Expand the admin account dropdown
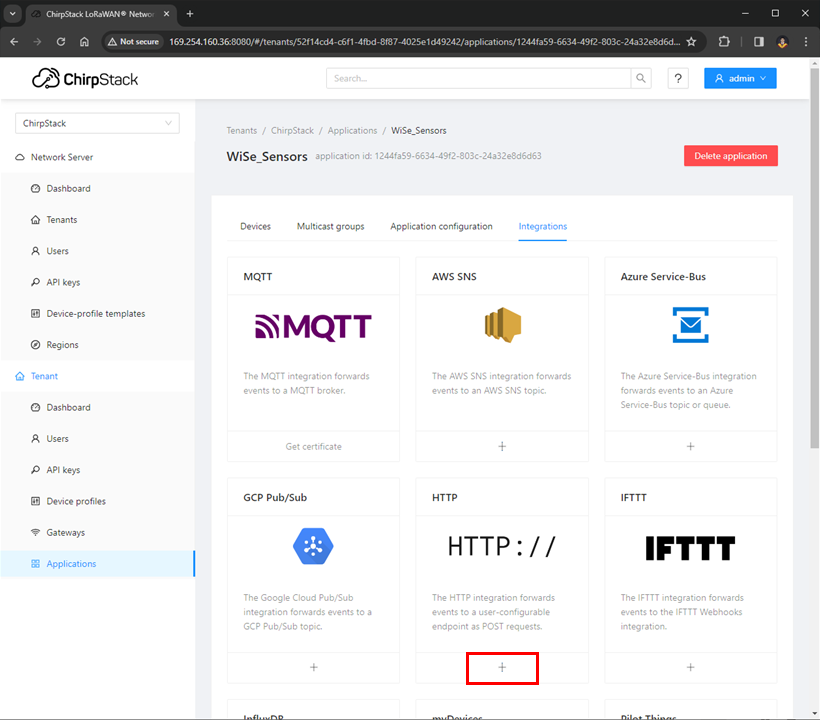The image size is (820, 720). click(740, 77)
